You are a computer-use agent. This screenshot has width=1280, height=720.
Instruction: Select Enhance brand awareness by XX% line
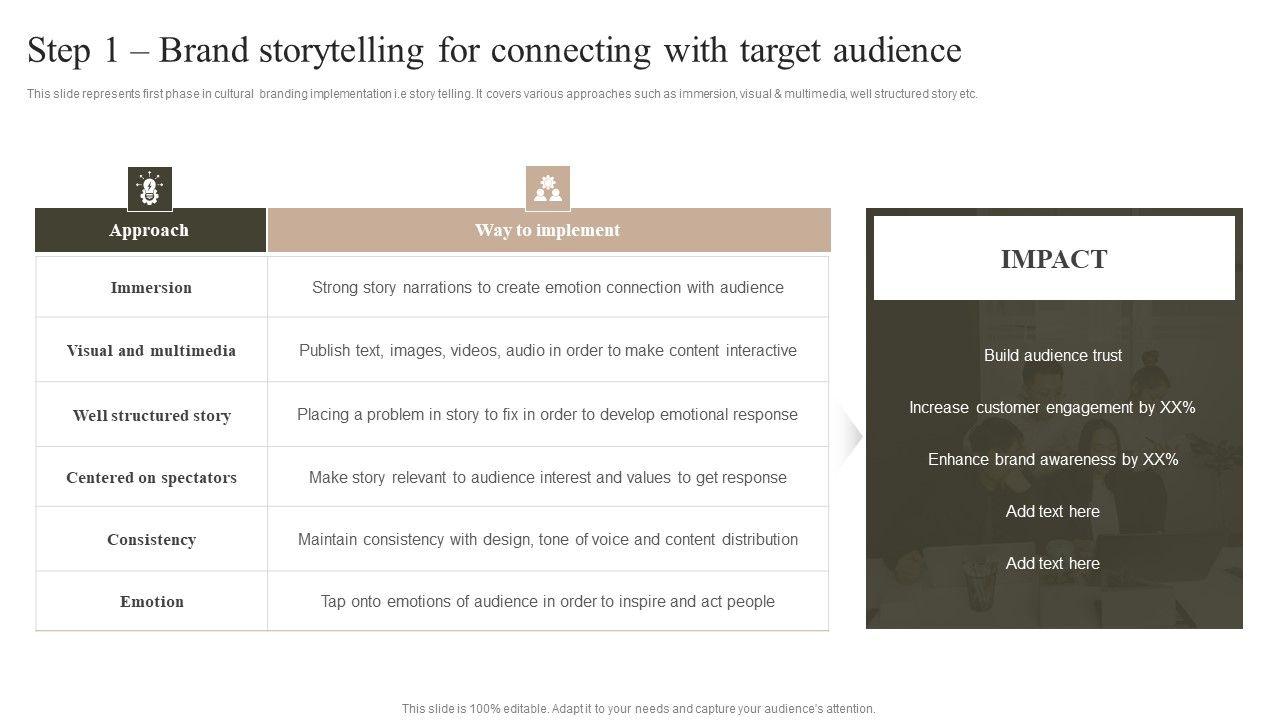coord(1053,459)
